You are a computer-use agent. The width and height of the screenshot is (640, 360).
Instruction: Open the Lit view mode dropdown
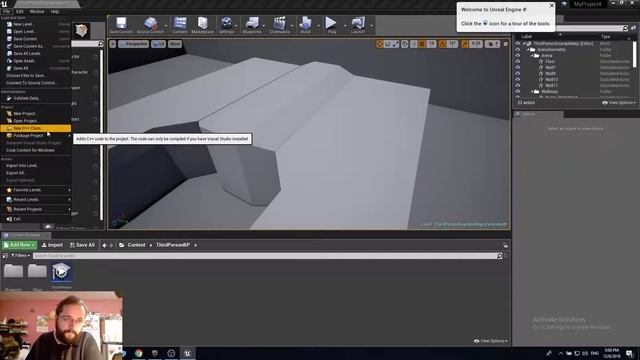[158, 44]
